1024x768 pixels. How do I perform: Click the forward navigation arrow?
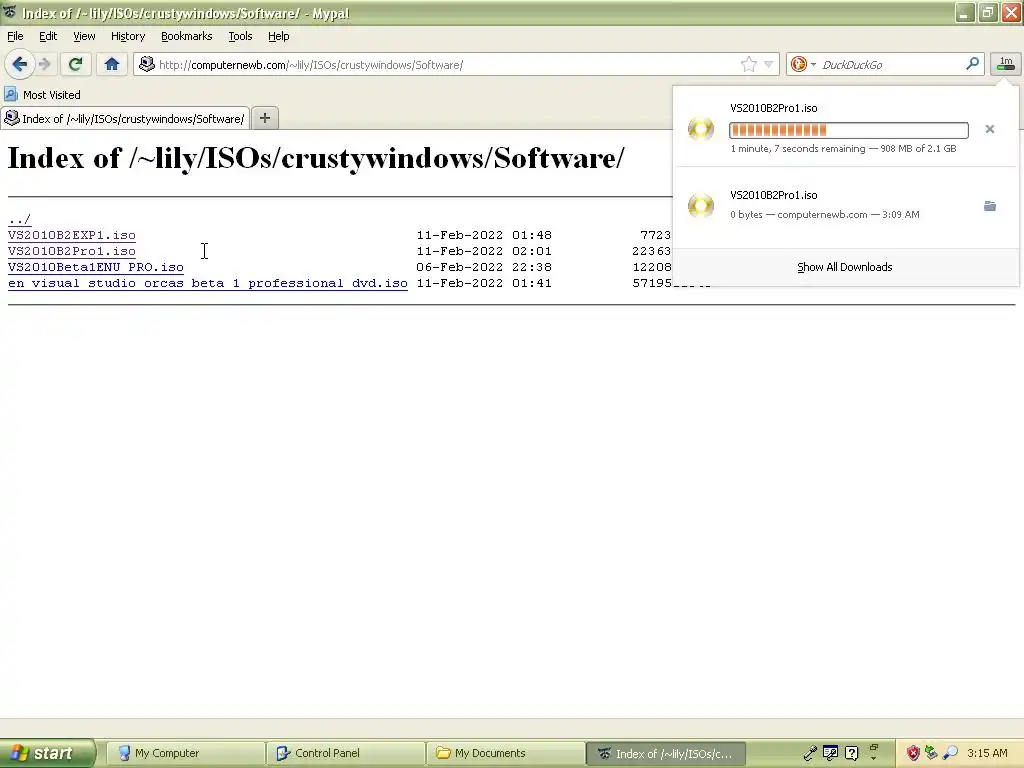pyautogui.click(x=44, y=64)
